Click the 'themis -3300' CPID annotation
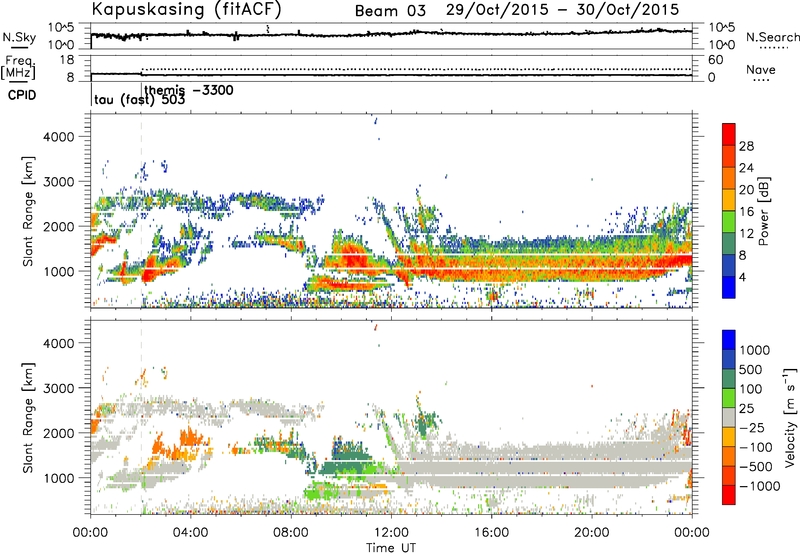 [189, 90]
